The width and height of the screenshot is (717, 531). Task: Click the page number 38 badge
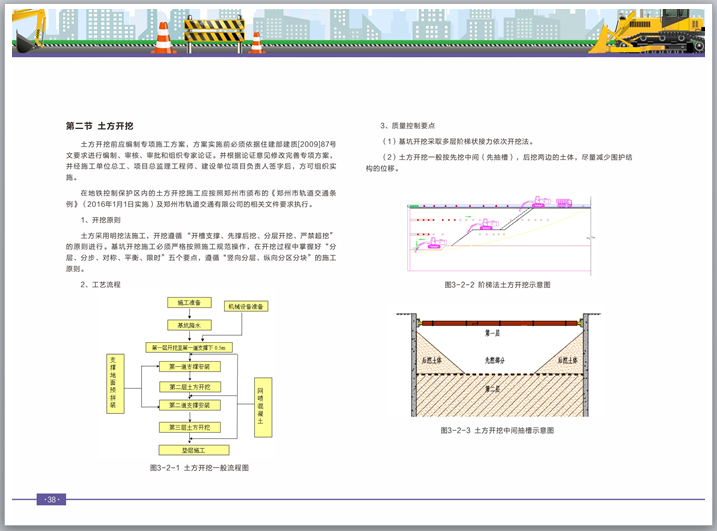(51, 499)
